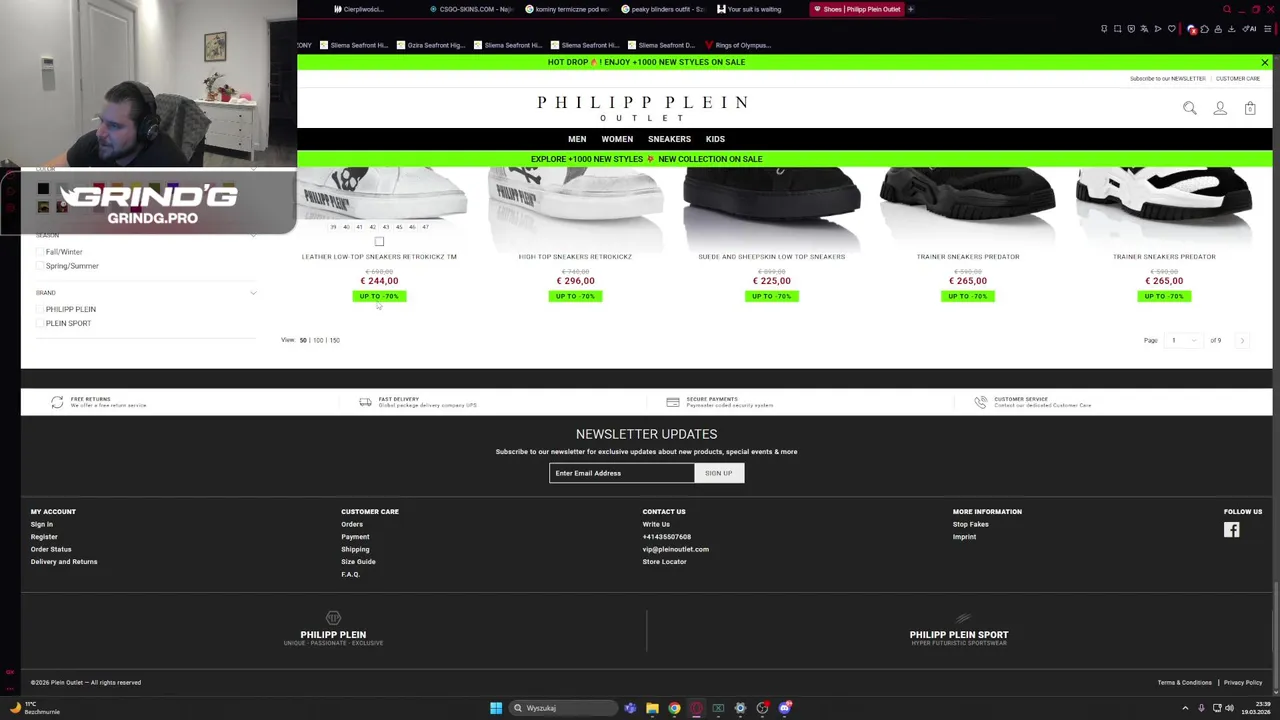The image size is (1280, 720).
Task: Tick the Fall/Winter season checkbox
Action: 41,252
